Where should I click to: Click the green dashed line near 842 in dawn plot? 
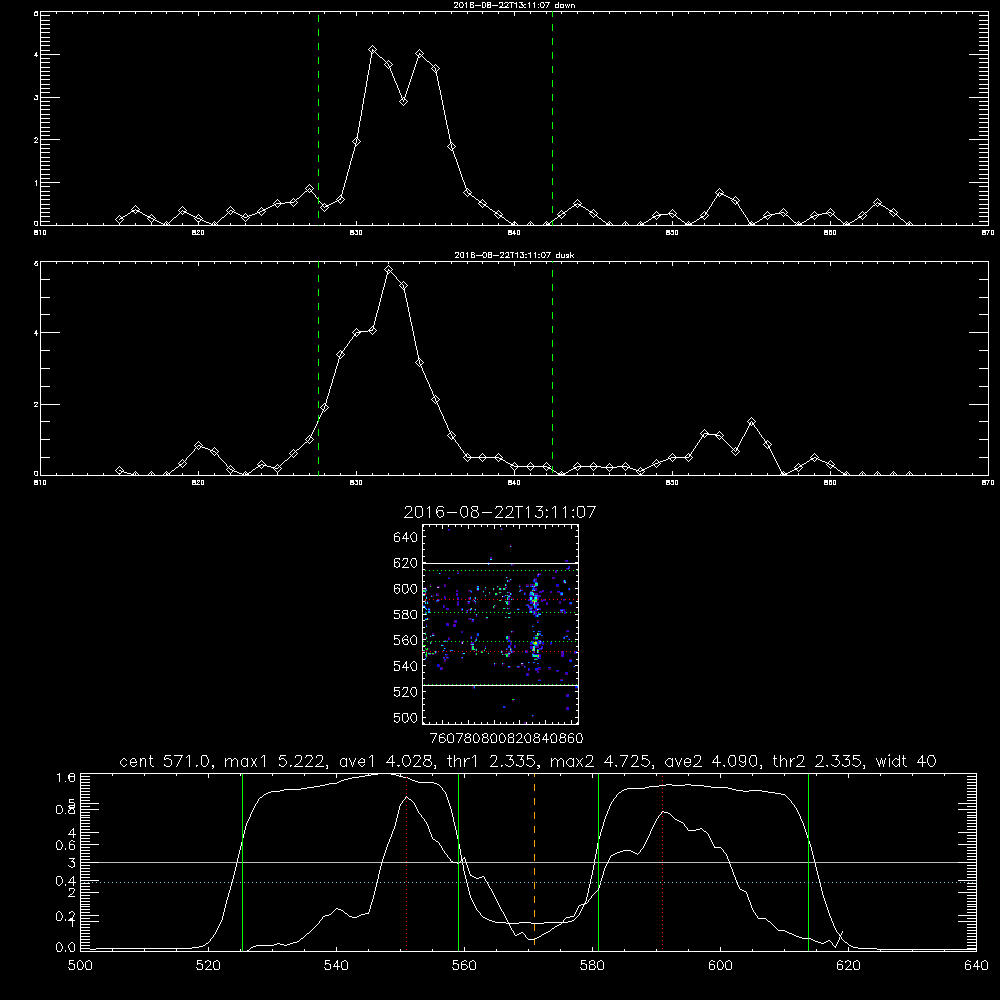(552, 118)
